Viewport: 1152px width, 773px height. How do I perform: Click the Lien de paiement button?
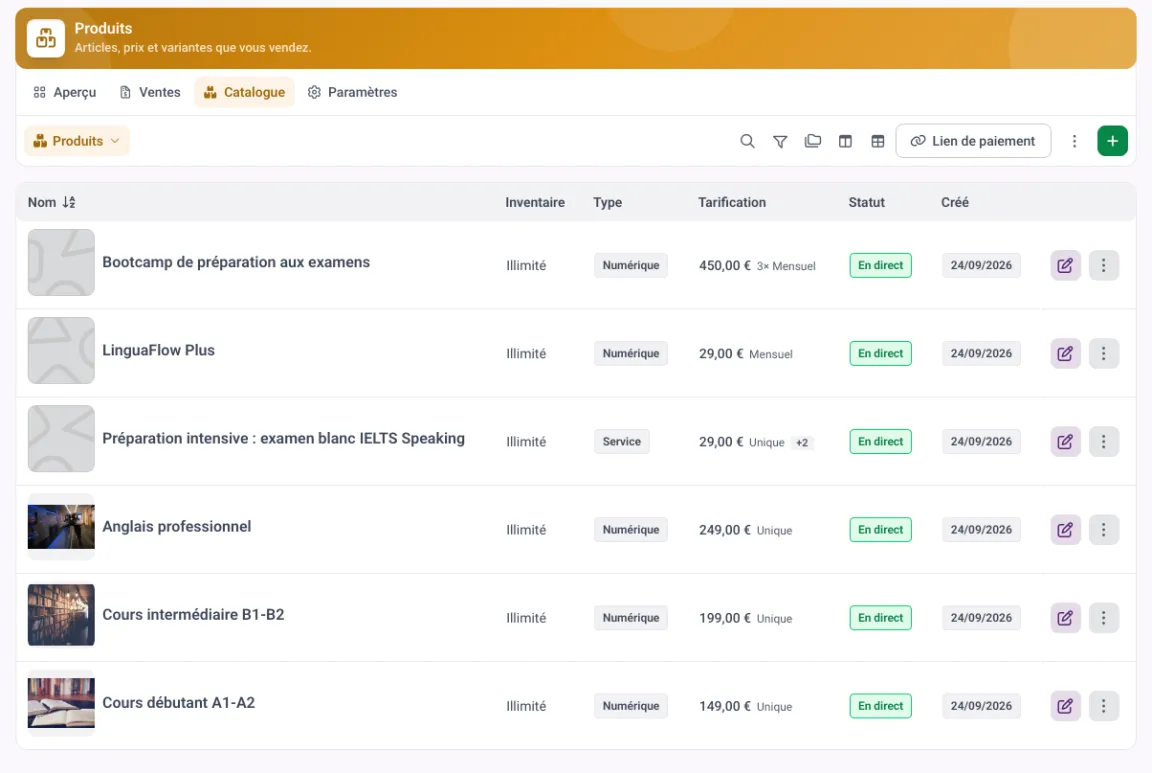973,141
